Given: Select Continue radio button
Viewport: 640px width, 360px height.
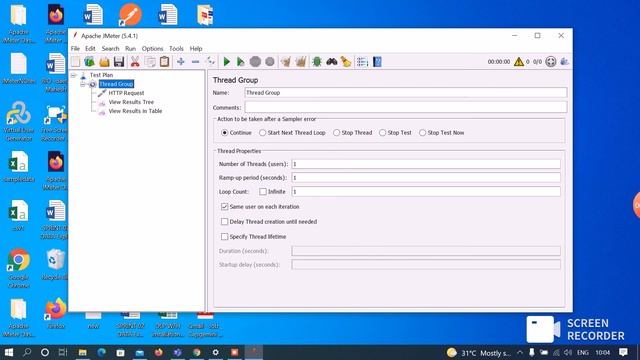Looking at the screenshot, I should tap(224, 133).
